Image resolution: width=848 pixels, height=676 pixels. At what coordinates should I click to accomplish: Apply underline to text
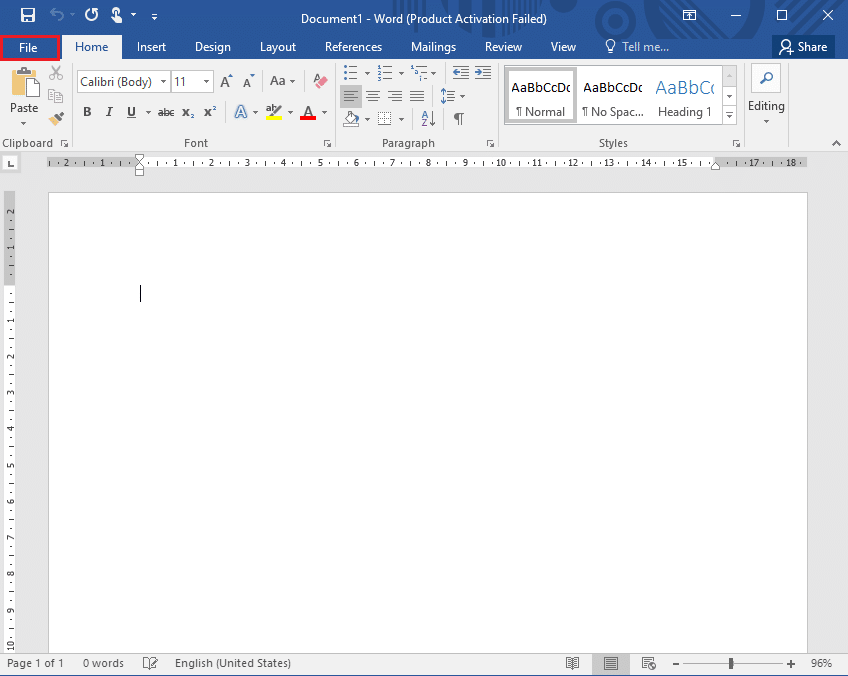[x=130, y=112]
